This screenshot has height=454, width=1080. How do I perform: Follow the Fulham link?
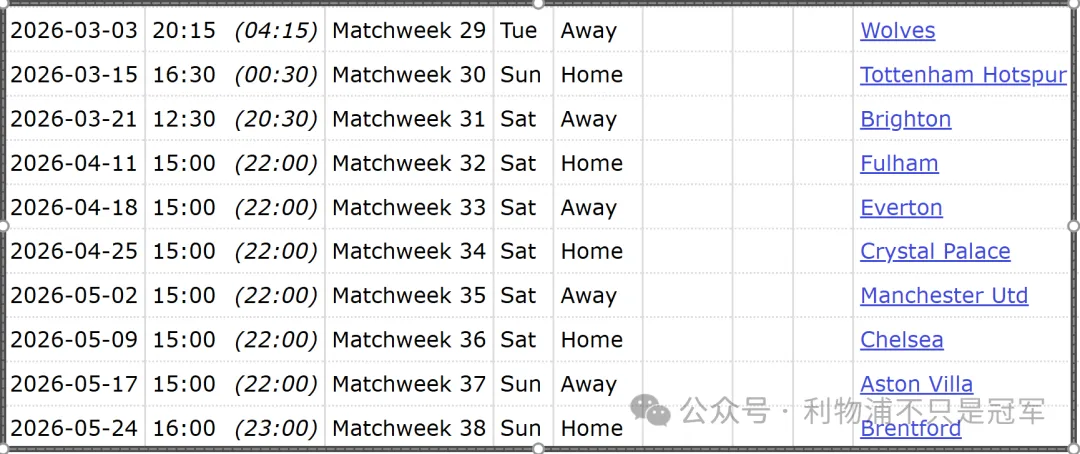click(x=899, y=163)
